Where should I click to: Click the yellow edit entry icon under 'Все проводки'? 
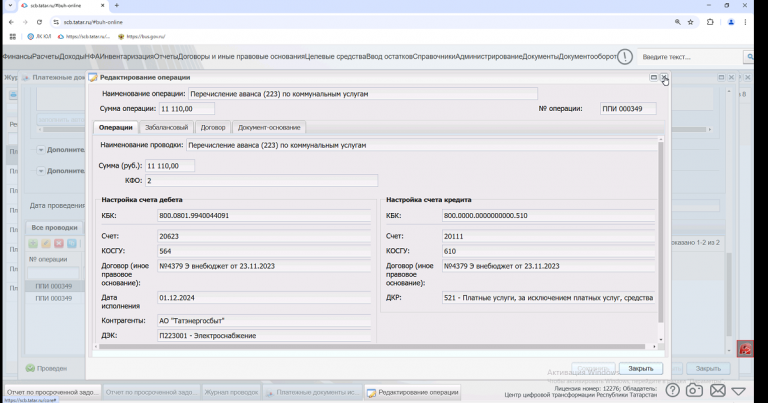46,243
